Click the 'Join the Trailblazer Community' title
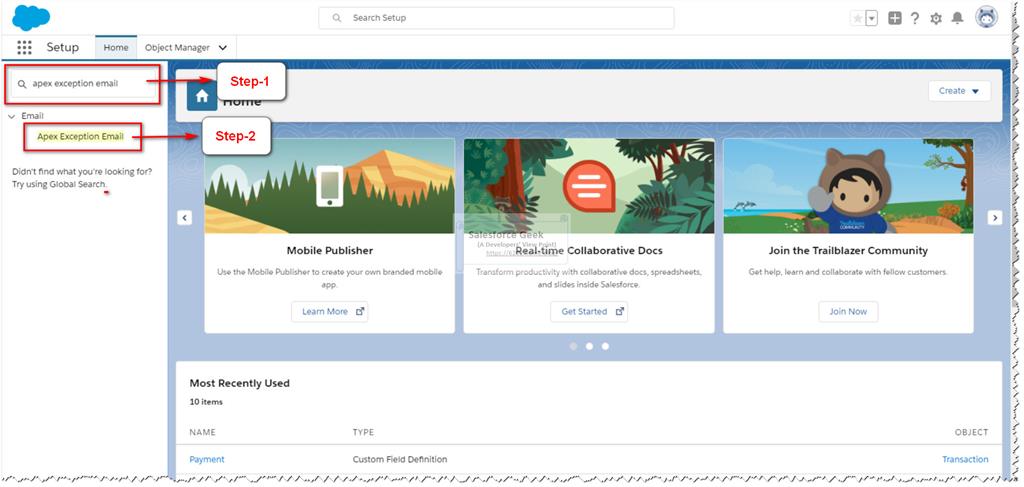This screenshot has height=487, width=1024. click(848, 251)
